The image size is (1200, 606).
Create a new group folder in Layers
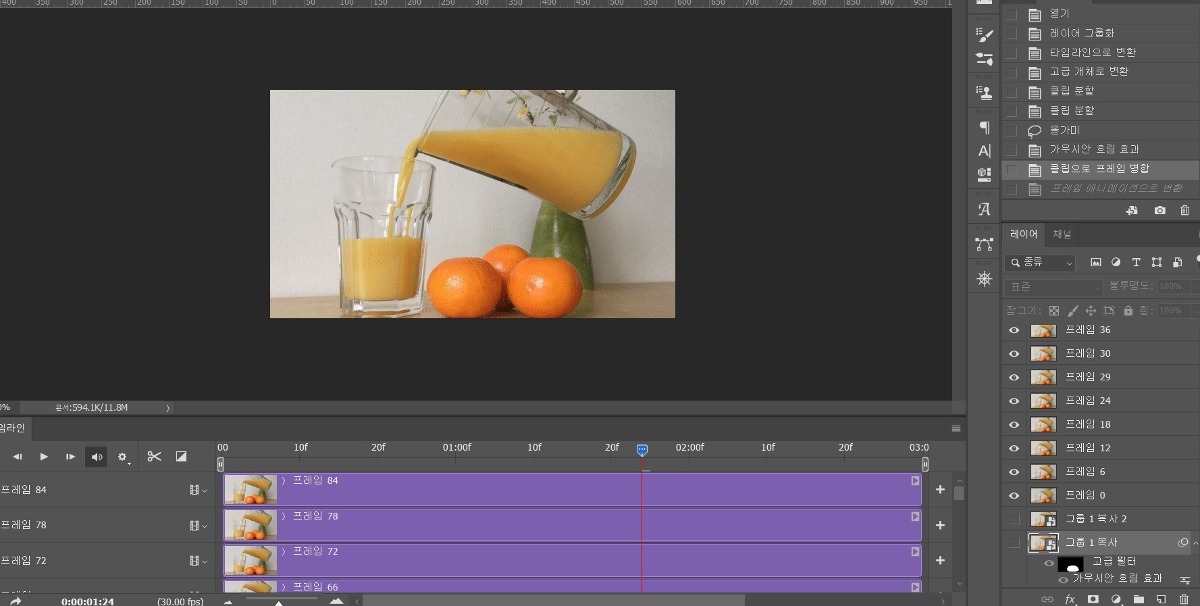(1138, 599)
